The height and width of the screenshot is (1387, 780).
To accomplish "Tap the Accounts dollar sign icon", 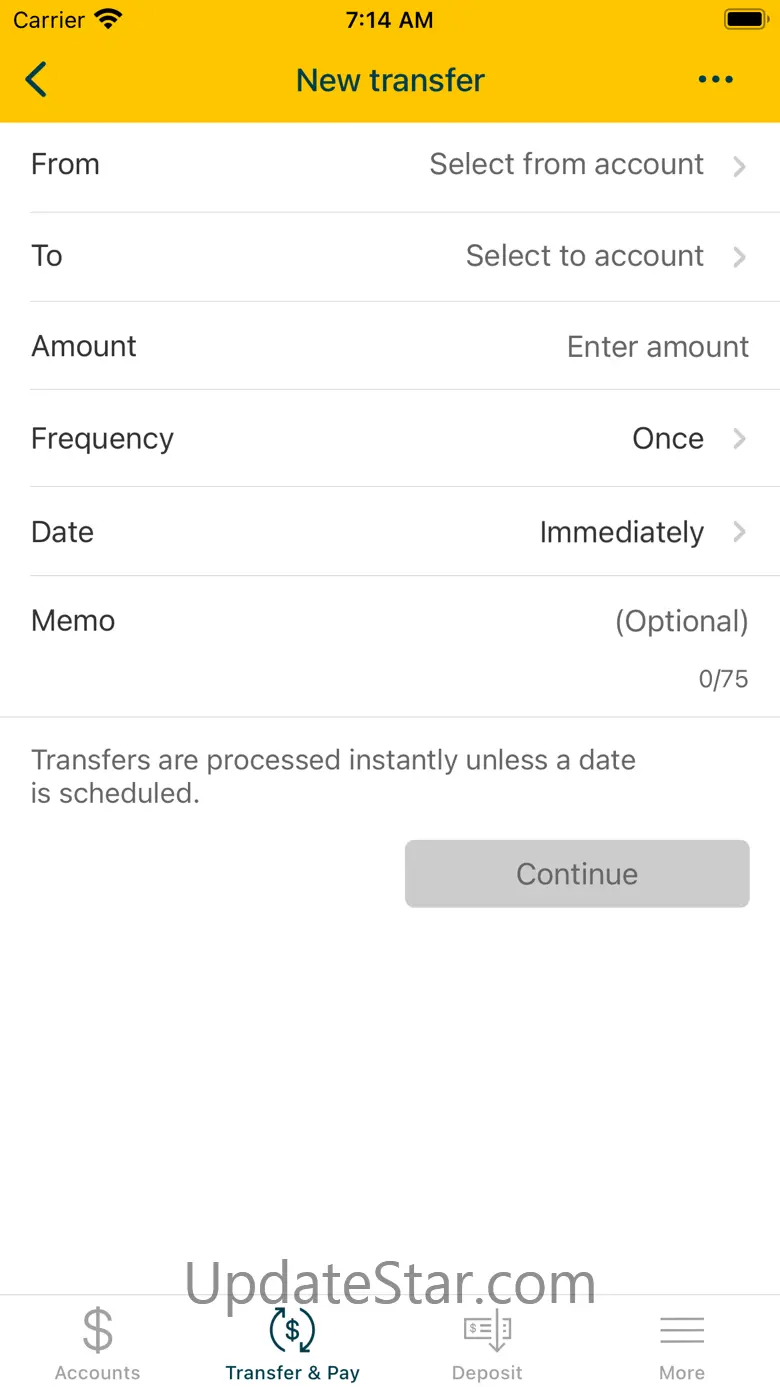I will coord(98,1330).
